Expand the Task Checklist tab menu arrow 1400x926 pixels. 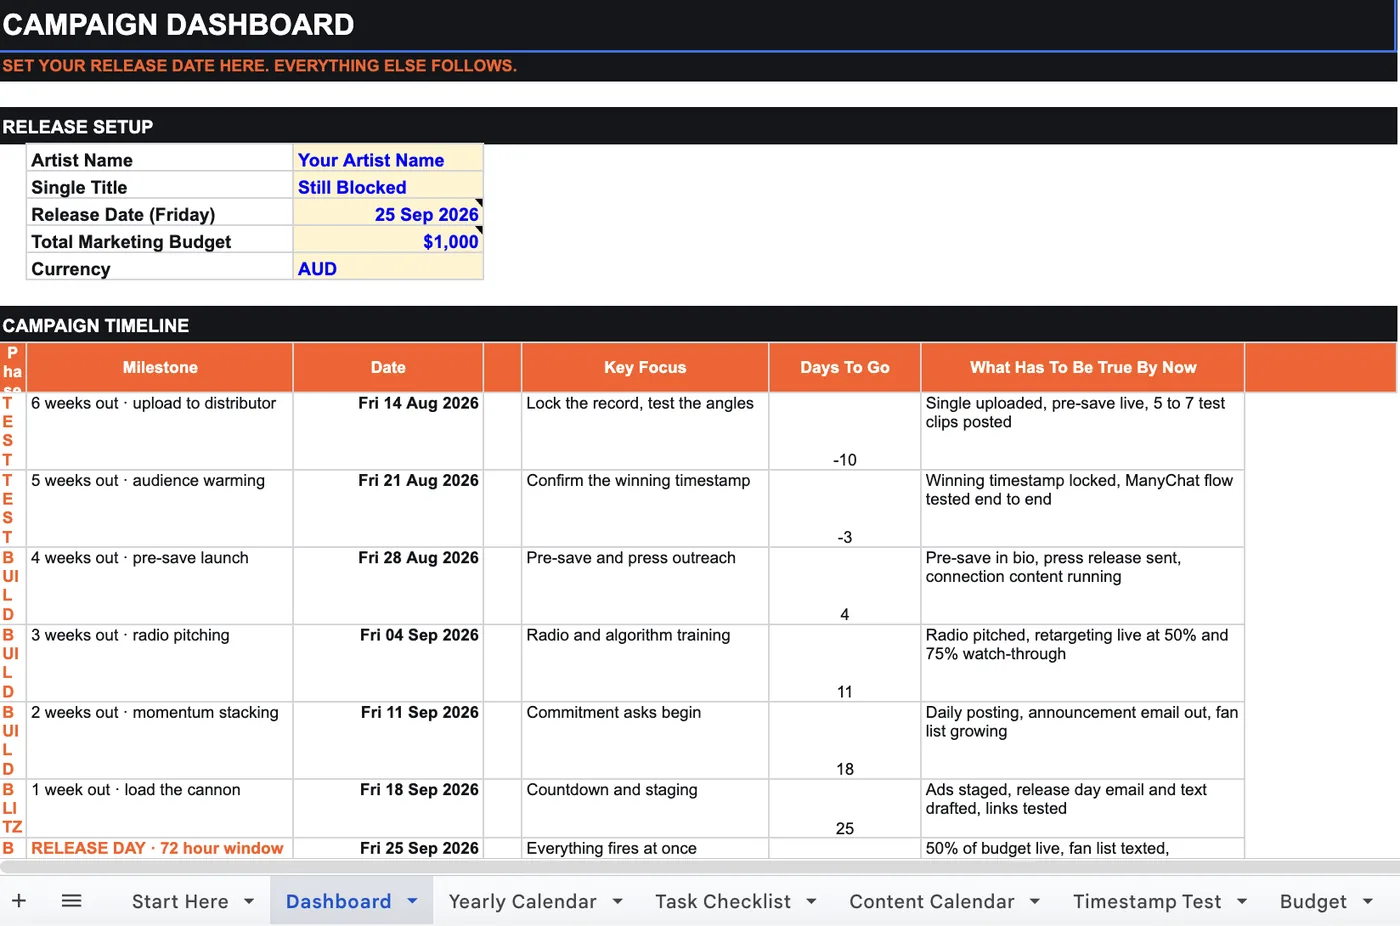[811, 901]
